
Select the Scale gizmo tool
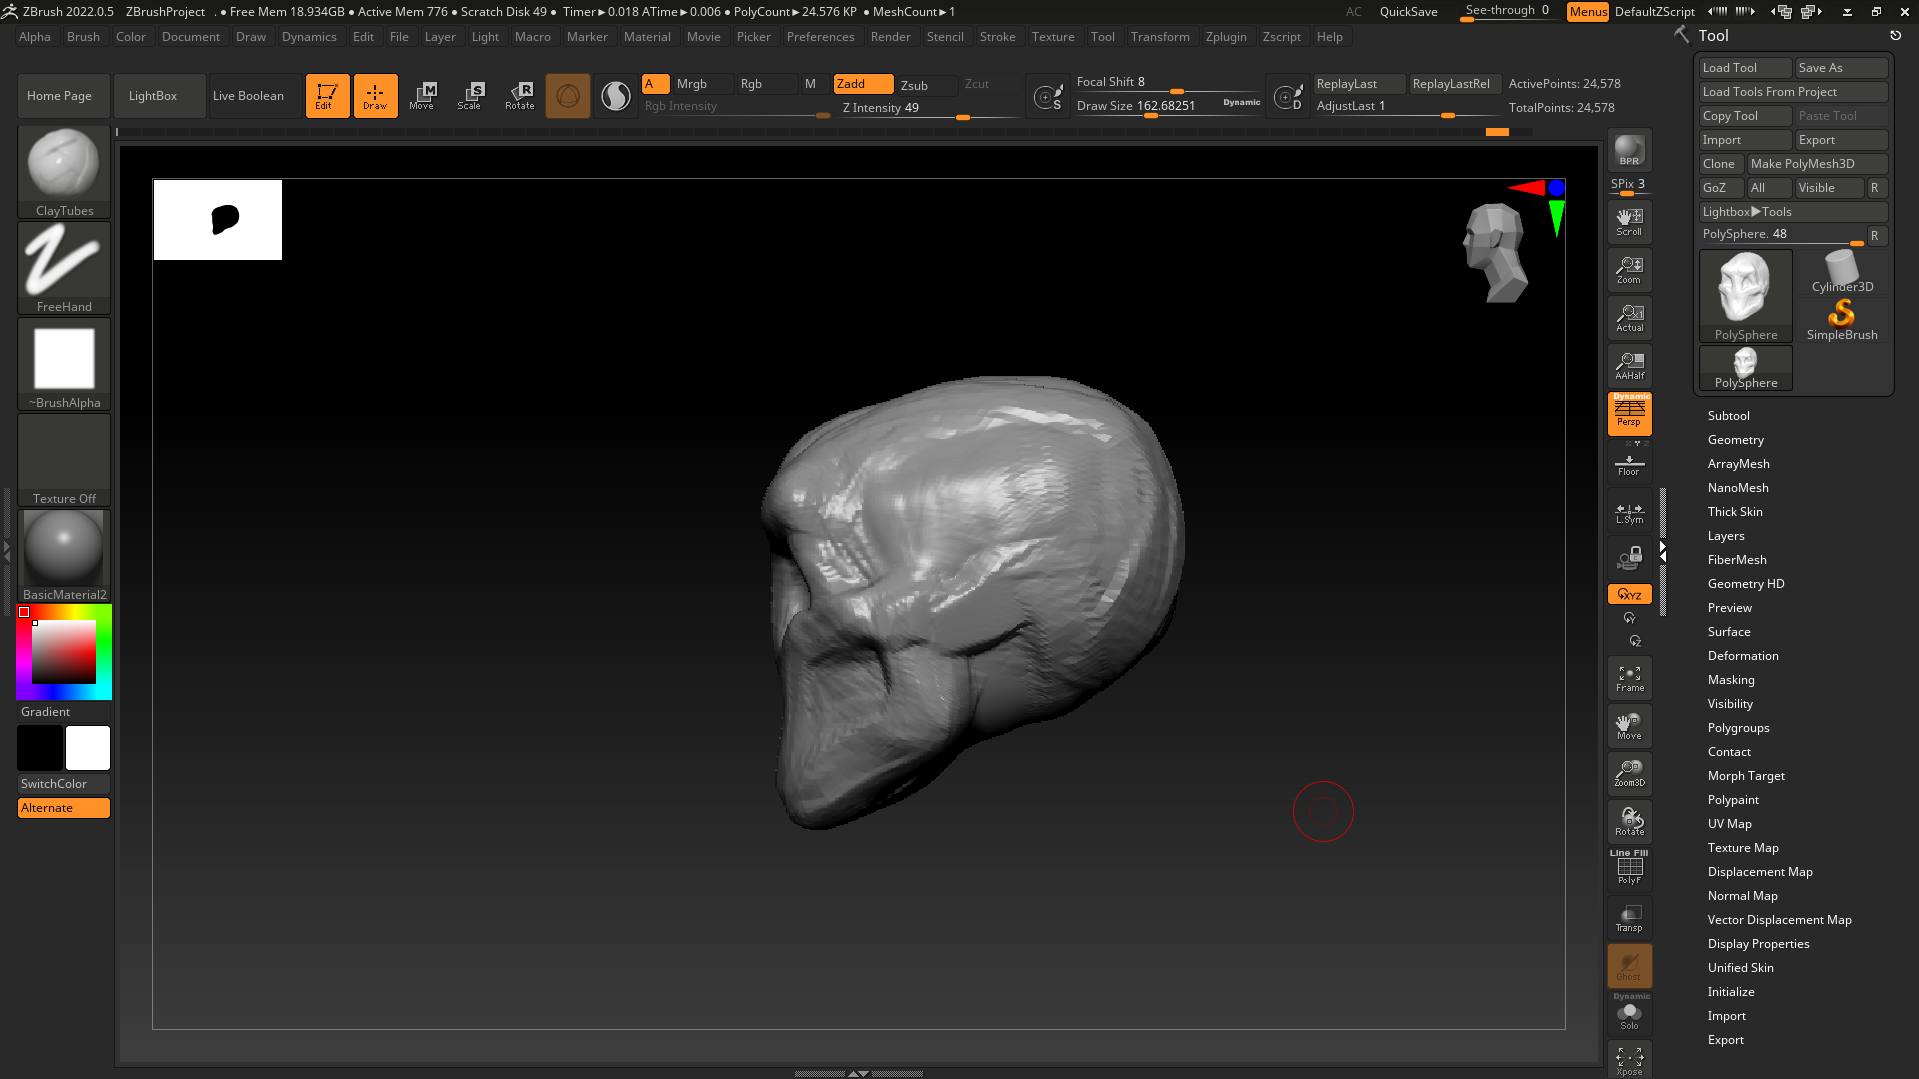coord(469,96)
